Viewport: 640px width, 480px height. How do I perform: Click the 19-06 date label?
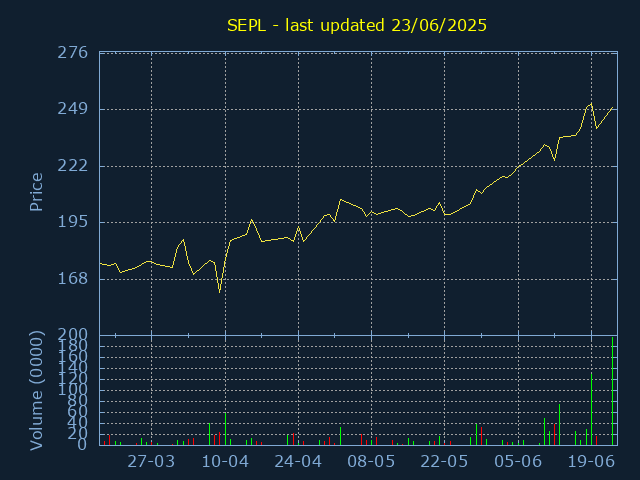pos(591,462)
